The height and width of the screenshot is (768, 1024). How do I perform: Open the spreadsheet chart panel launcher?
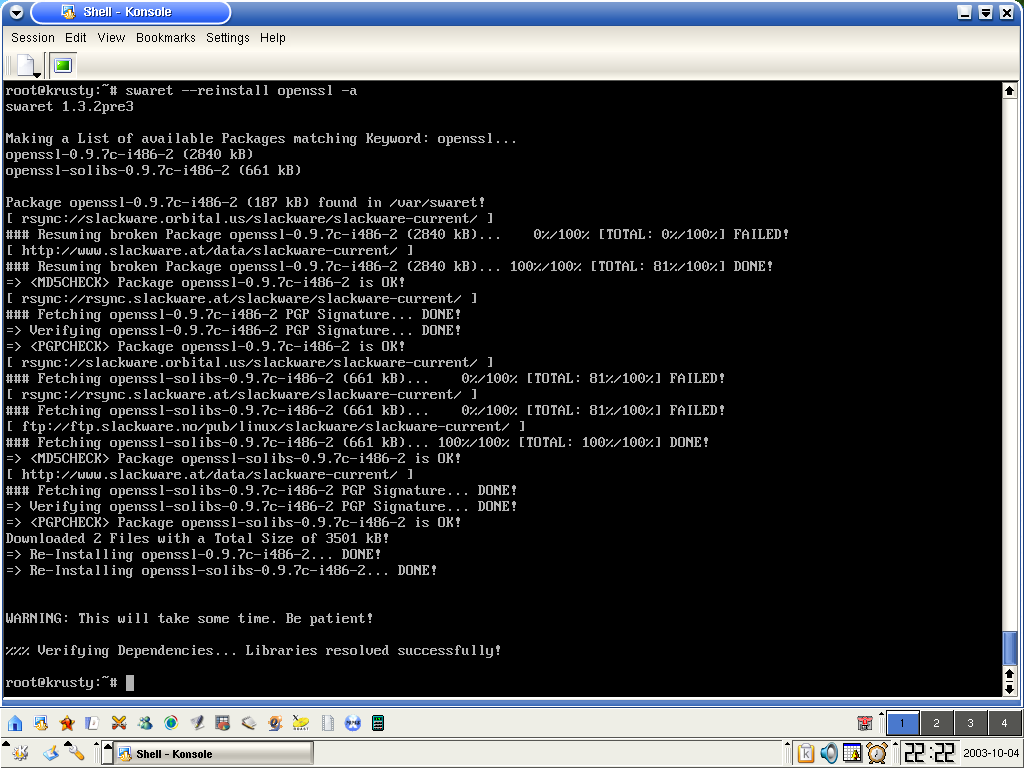pos(223,723)
